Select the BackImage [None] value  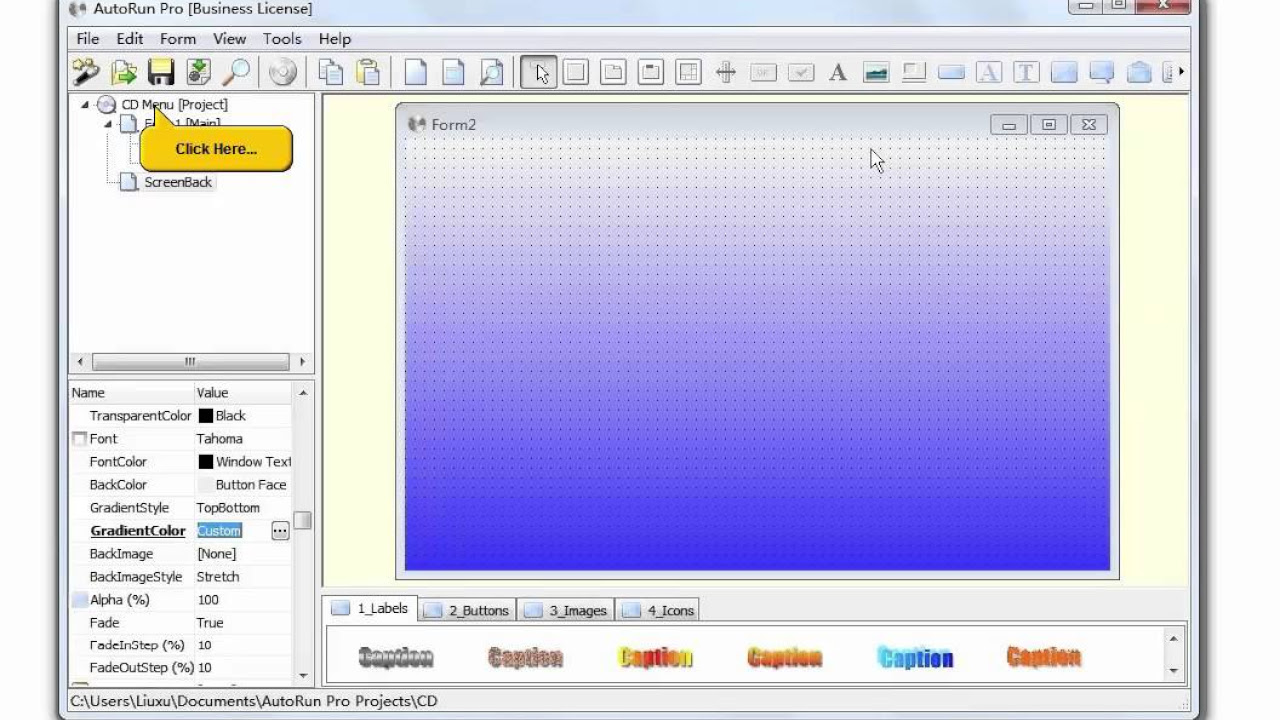[217, 554]
